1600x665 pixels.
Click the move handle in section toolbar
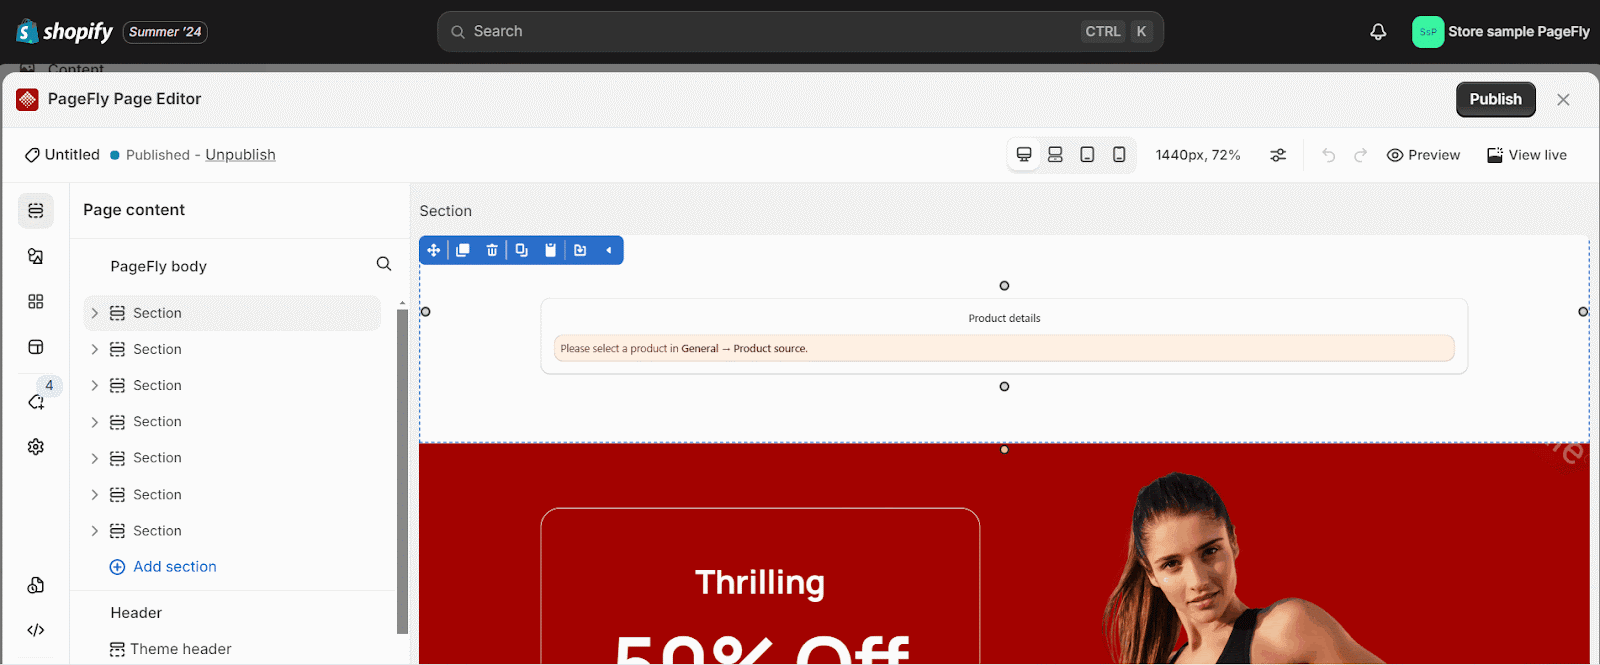433,250
